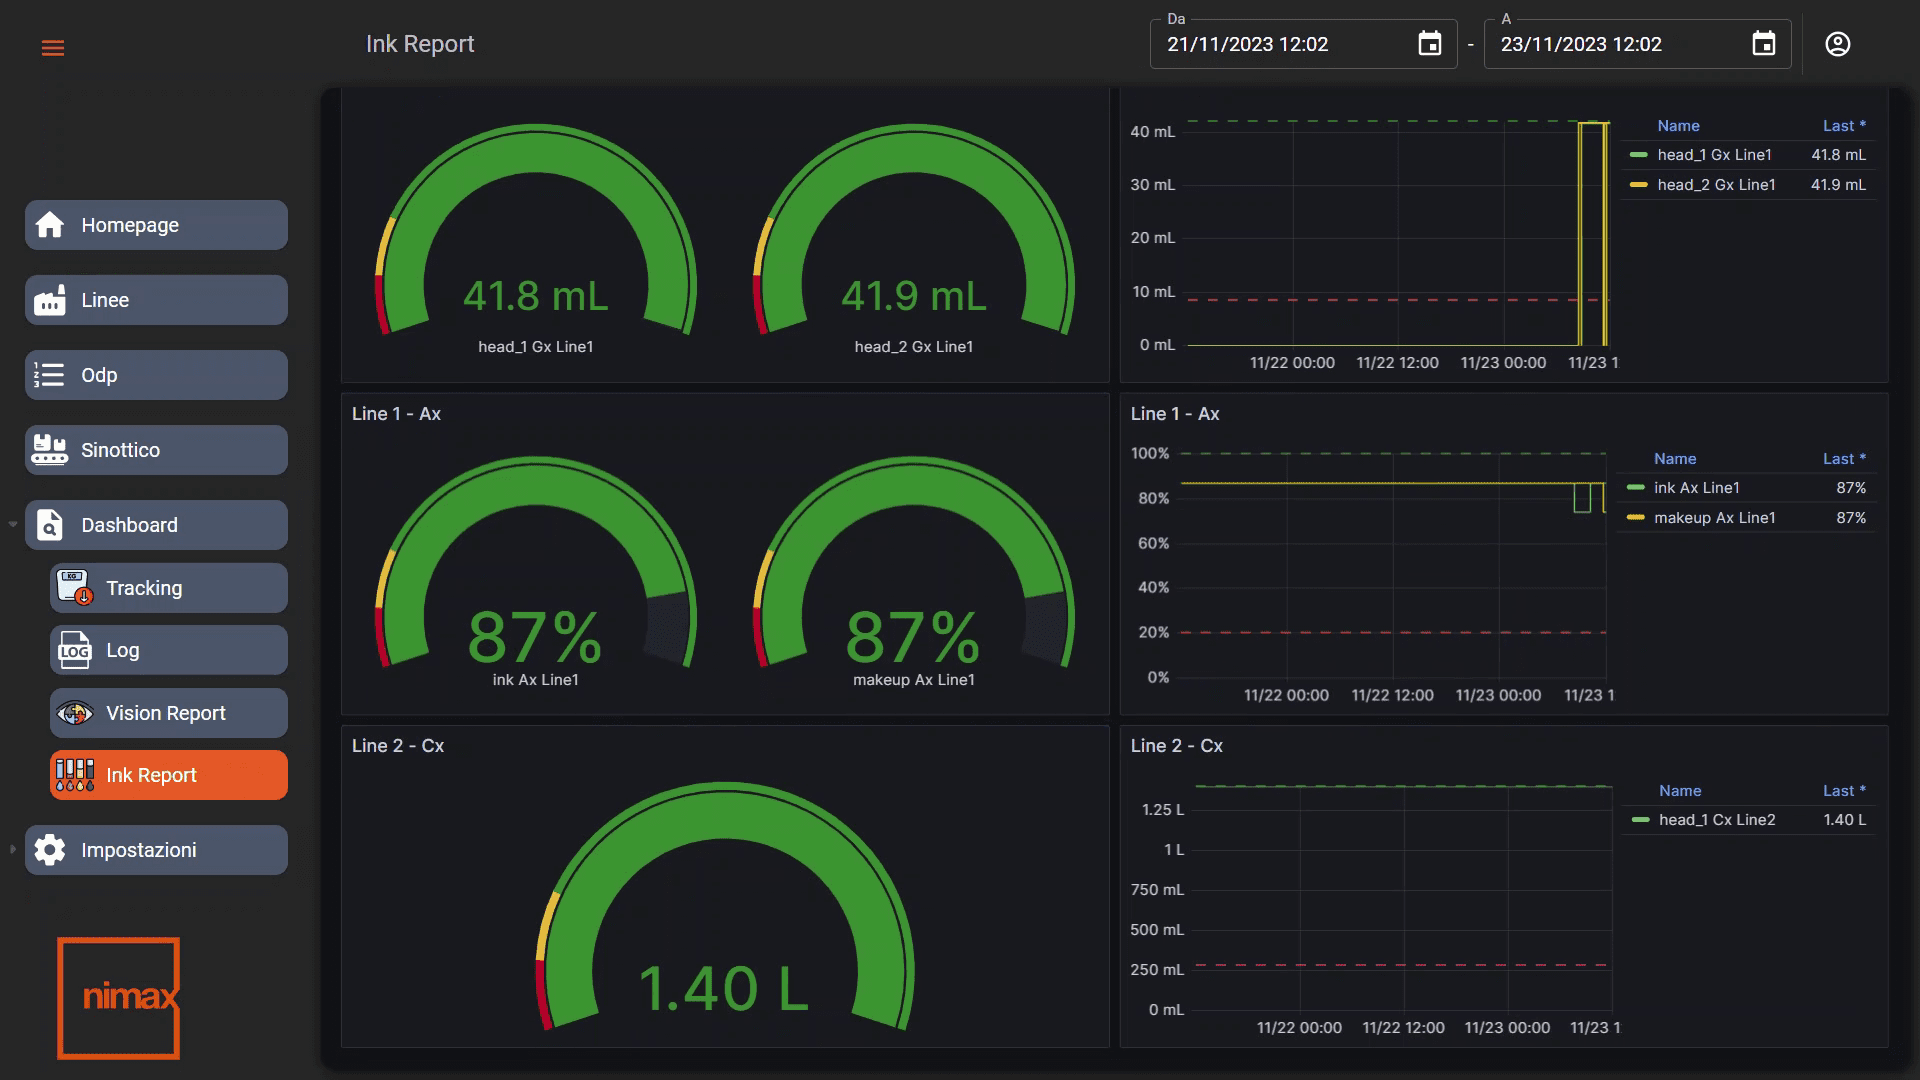Open the Log menu item
The image size is (1920, 1080).
pos(168,650)
